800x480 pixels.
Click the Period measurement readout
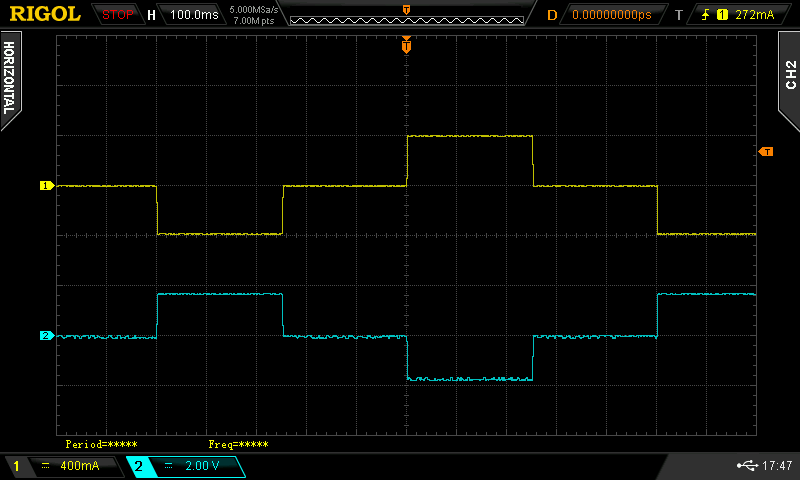coord(101,444)
